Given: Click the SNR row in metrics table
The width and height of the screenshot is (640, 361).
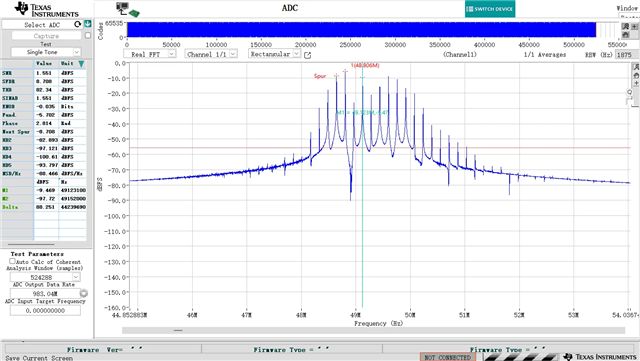Looking at the screenshot, I should (x=43, y=73).
